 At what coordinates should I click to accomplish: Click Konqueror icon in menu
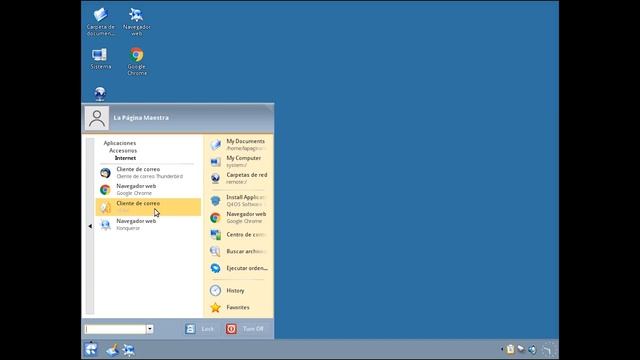tap(105, 224)
